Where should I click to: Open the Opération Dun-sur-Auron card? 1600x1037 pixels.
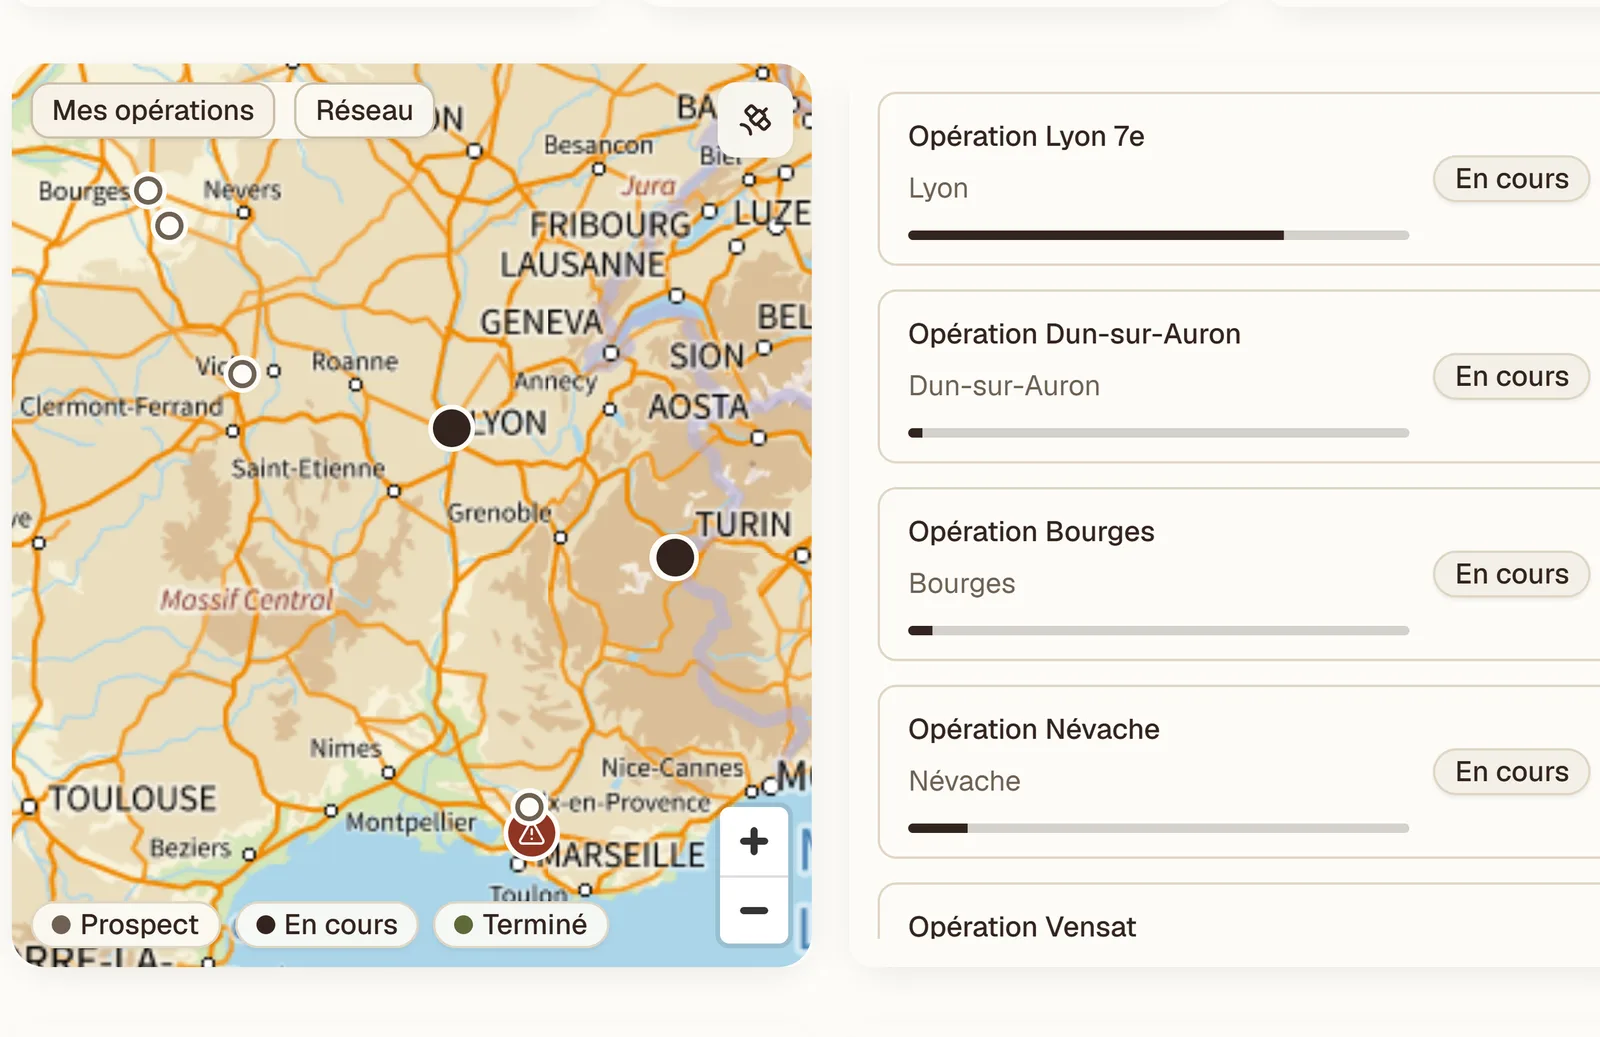[1239, 377]
